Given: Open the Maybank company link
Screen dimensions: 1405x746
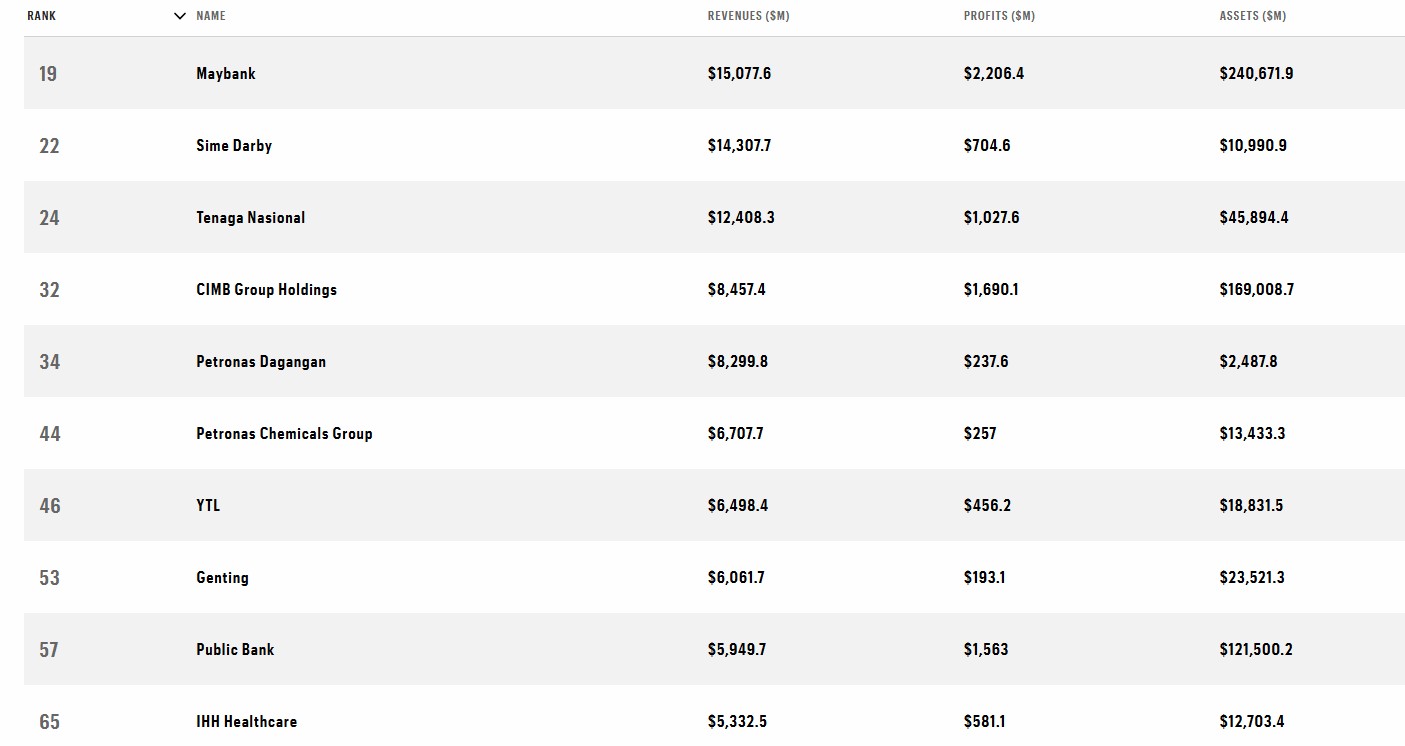Looking at the screenshot, I should (x=226, y=74).
